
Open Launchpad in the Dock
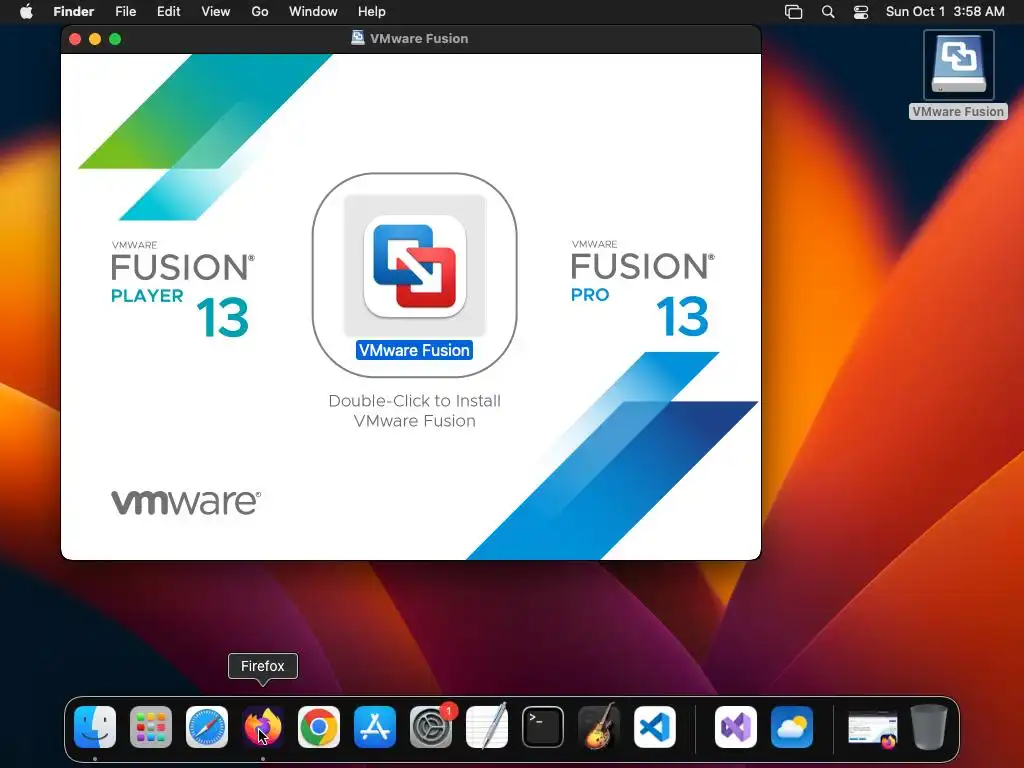point(151,727)
